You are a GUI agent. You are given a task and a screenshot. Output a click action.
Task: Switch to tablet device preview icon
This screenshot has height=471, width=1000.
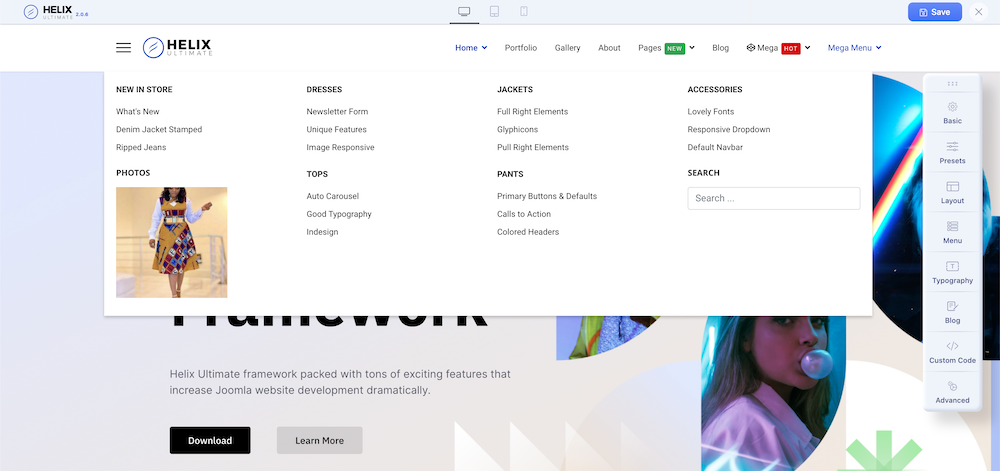point(494,11)
